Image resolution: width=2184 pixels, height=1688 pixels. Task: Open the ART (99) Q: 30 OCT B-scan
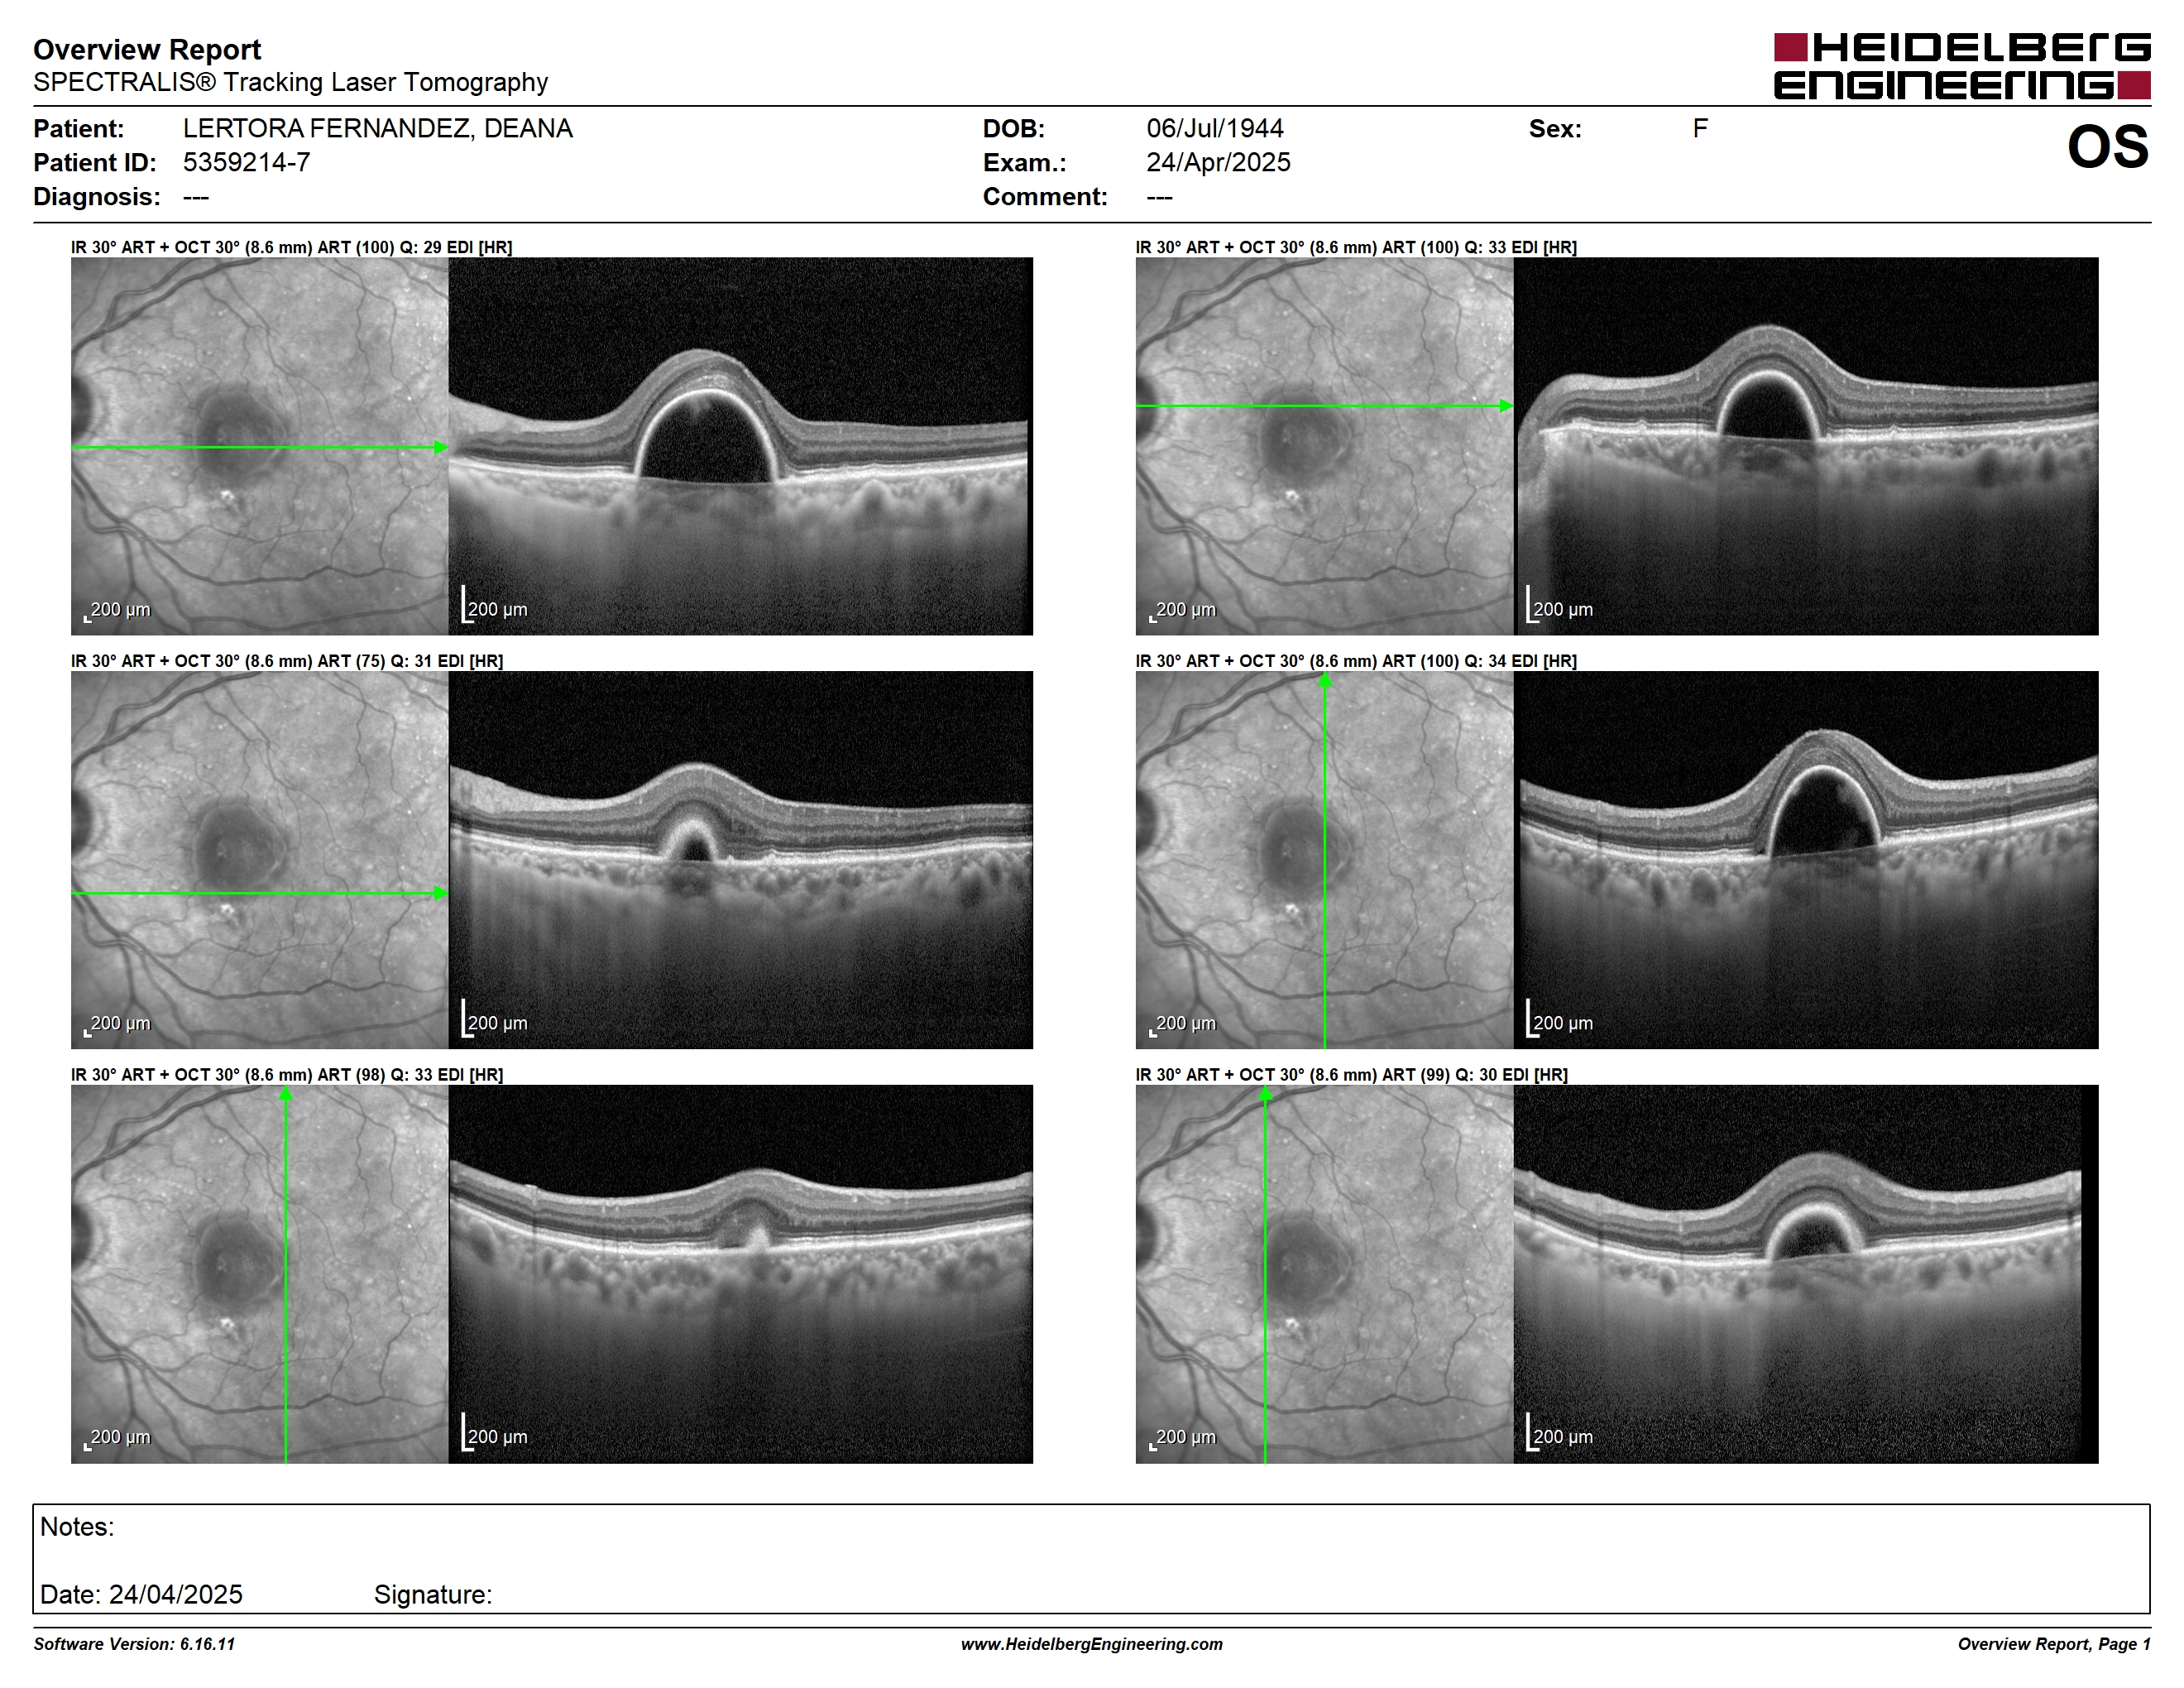pyautogui.click(x=1805, y=1274)
